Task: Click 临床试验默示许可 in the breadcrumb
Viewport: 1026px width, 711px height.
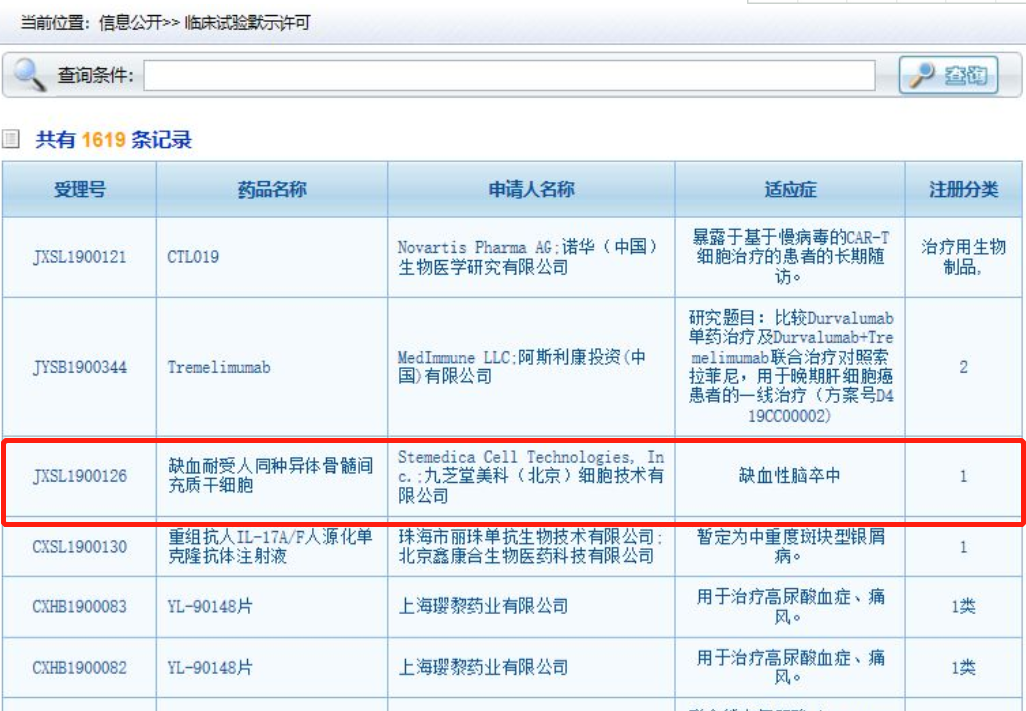Action: coord(247,23)
